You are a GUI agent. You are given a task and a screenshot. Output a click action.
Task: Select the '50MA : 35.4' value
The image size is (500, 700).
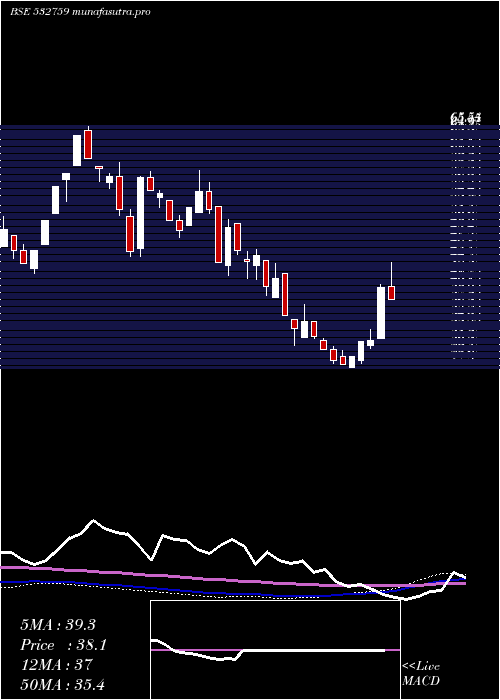tap(62, 684)
